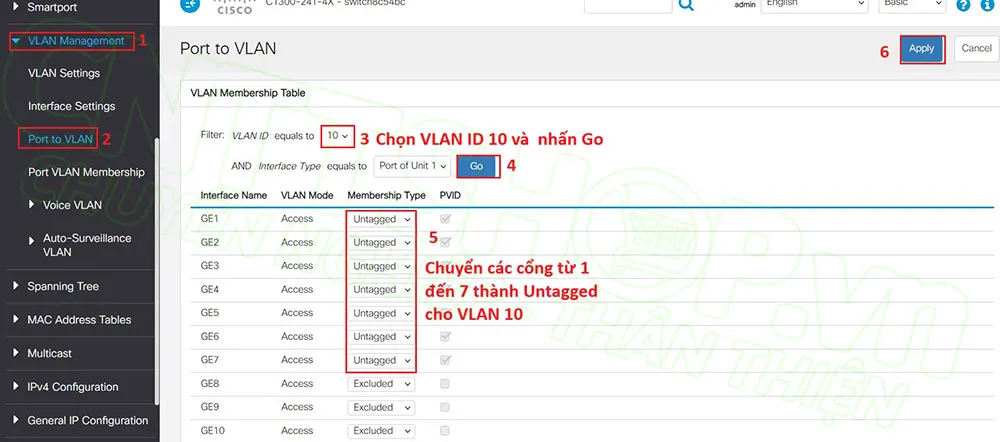Open the English language dropdown
This screenshot has width=1000, height=442.
(x=814, y=4)
